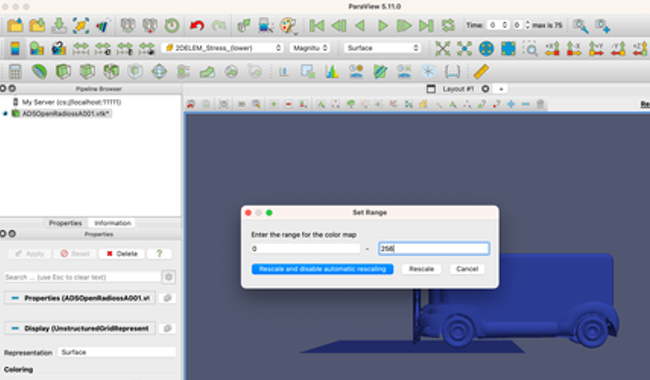Click the Find Data magnifier icon
The image size is (650, 380).
click(x=580, y=26)
